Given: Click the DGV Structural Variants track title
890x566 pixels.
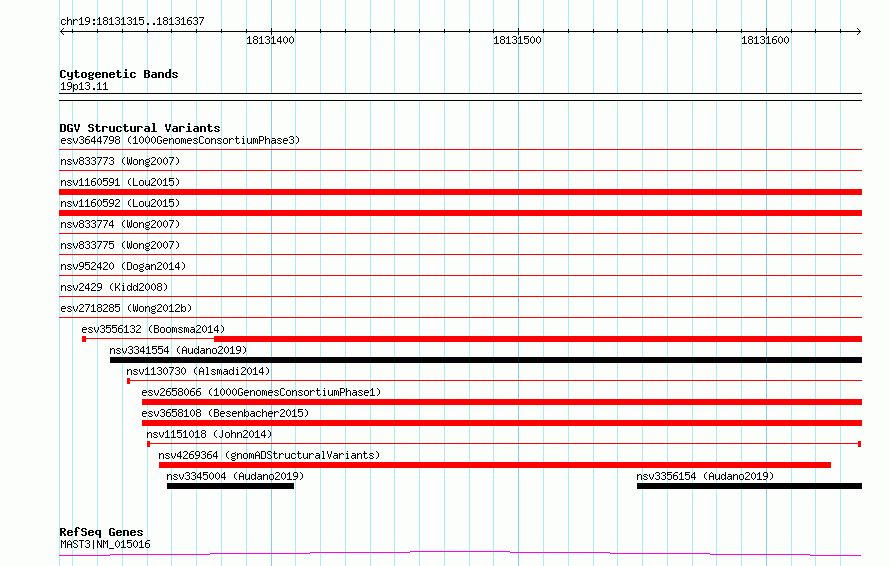Looking at the screenshot, I should pyautogui.click(x=140, y=128).
